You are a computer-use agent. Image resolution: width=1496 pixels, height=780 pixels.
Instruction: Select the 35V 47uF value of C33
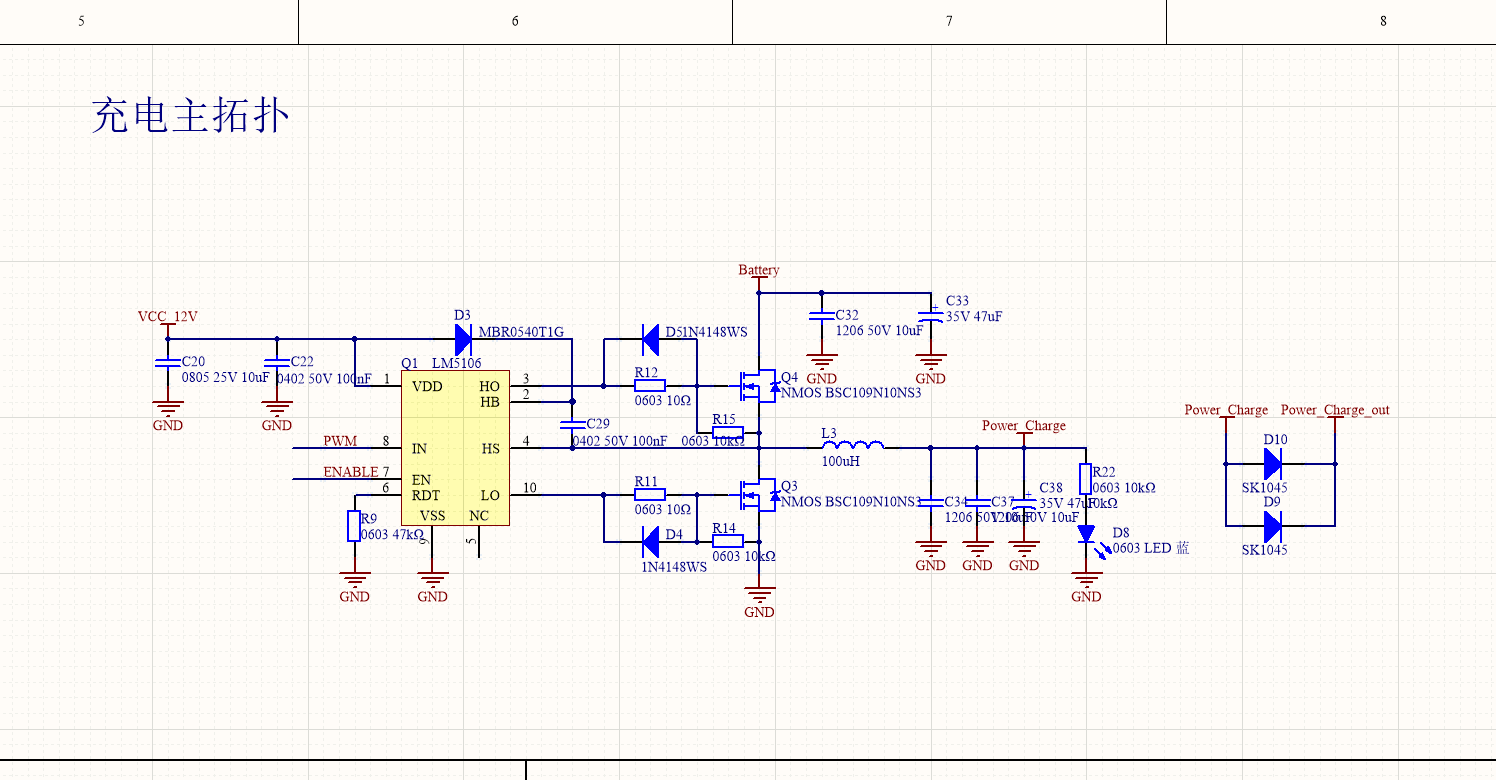974,316
